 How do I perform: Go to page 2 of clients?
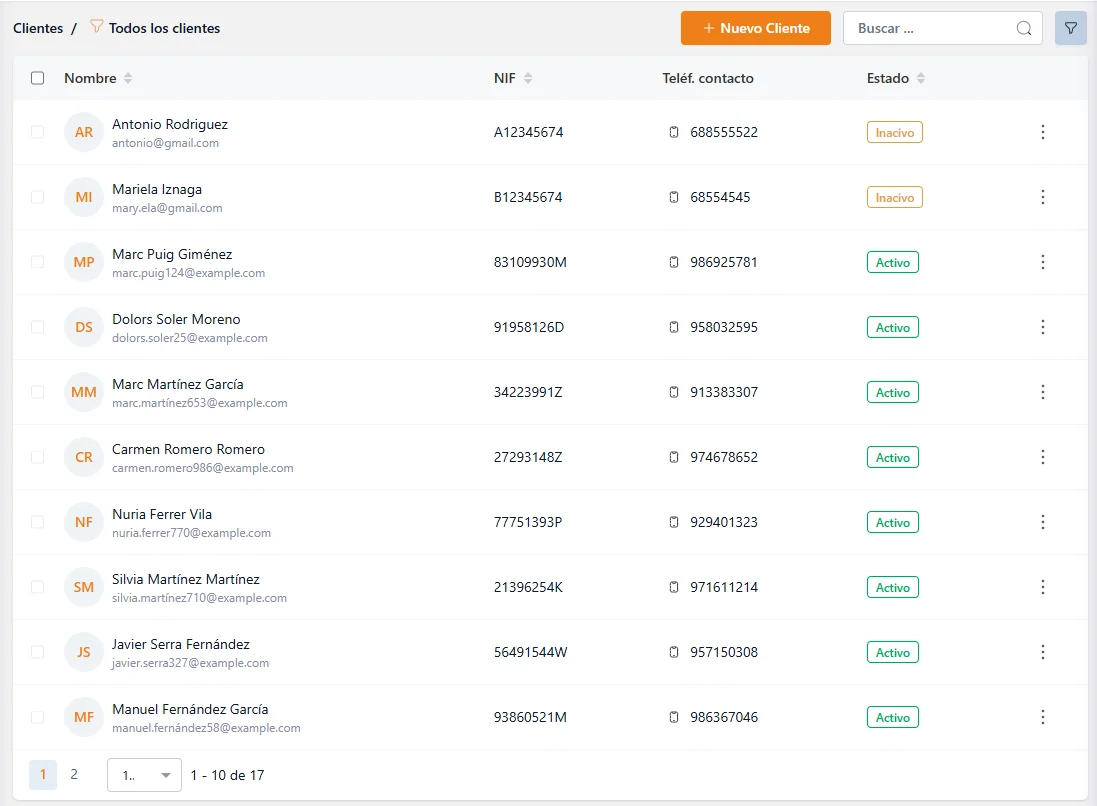74,774
